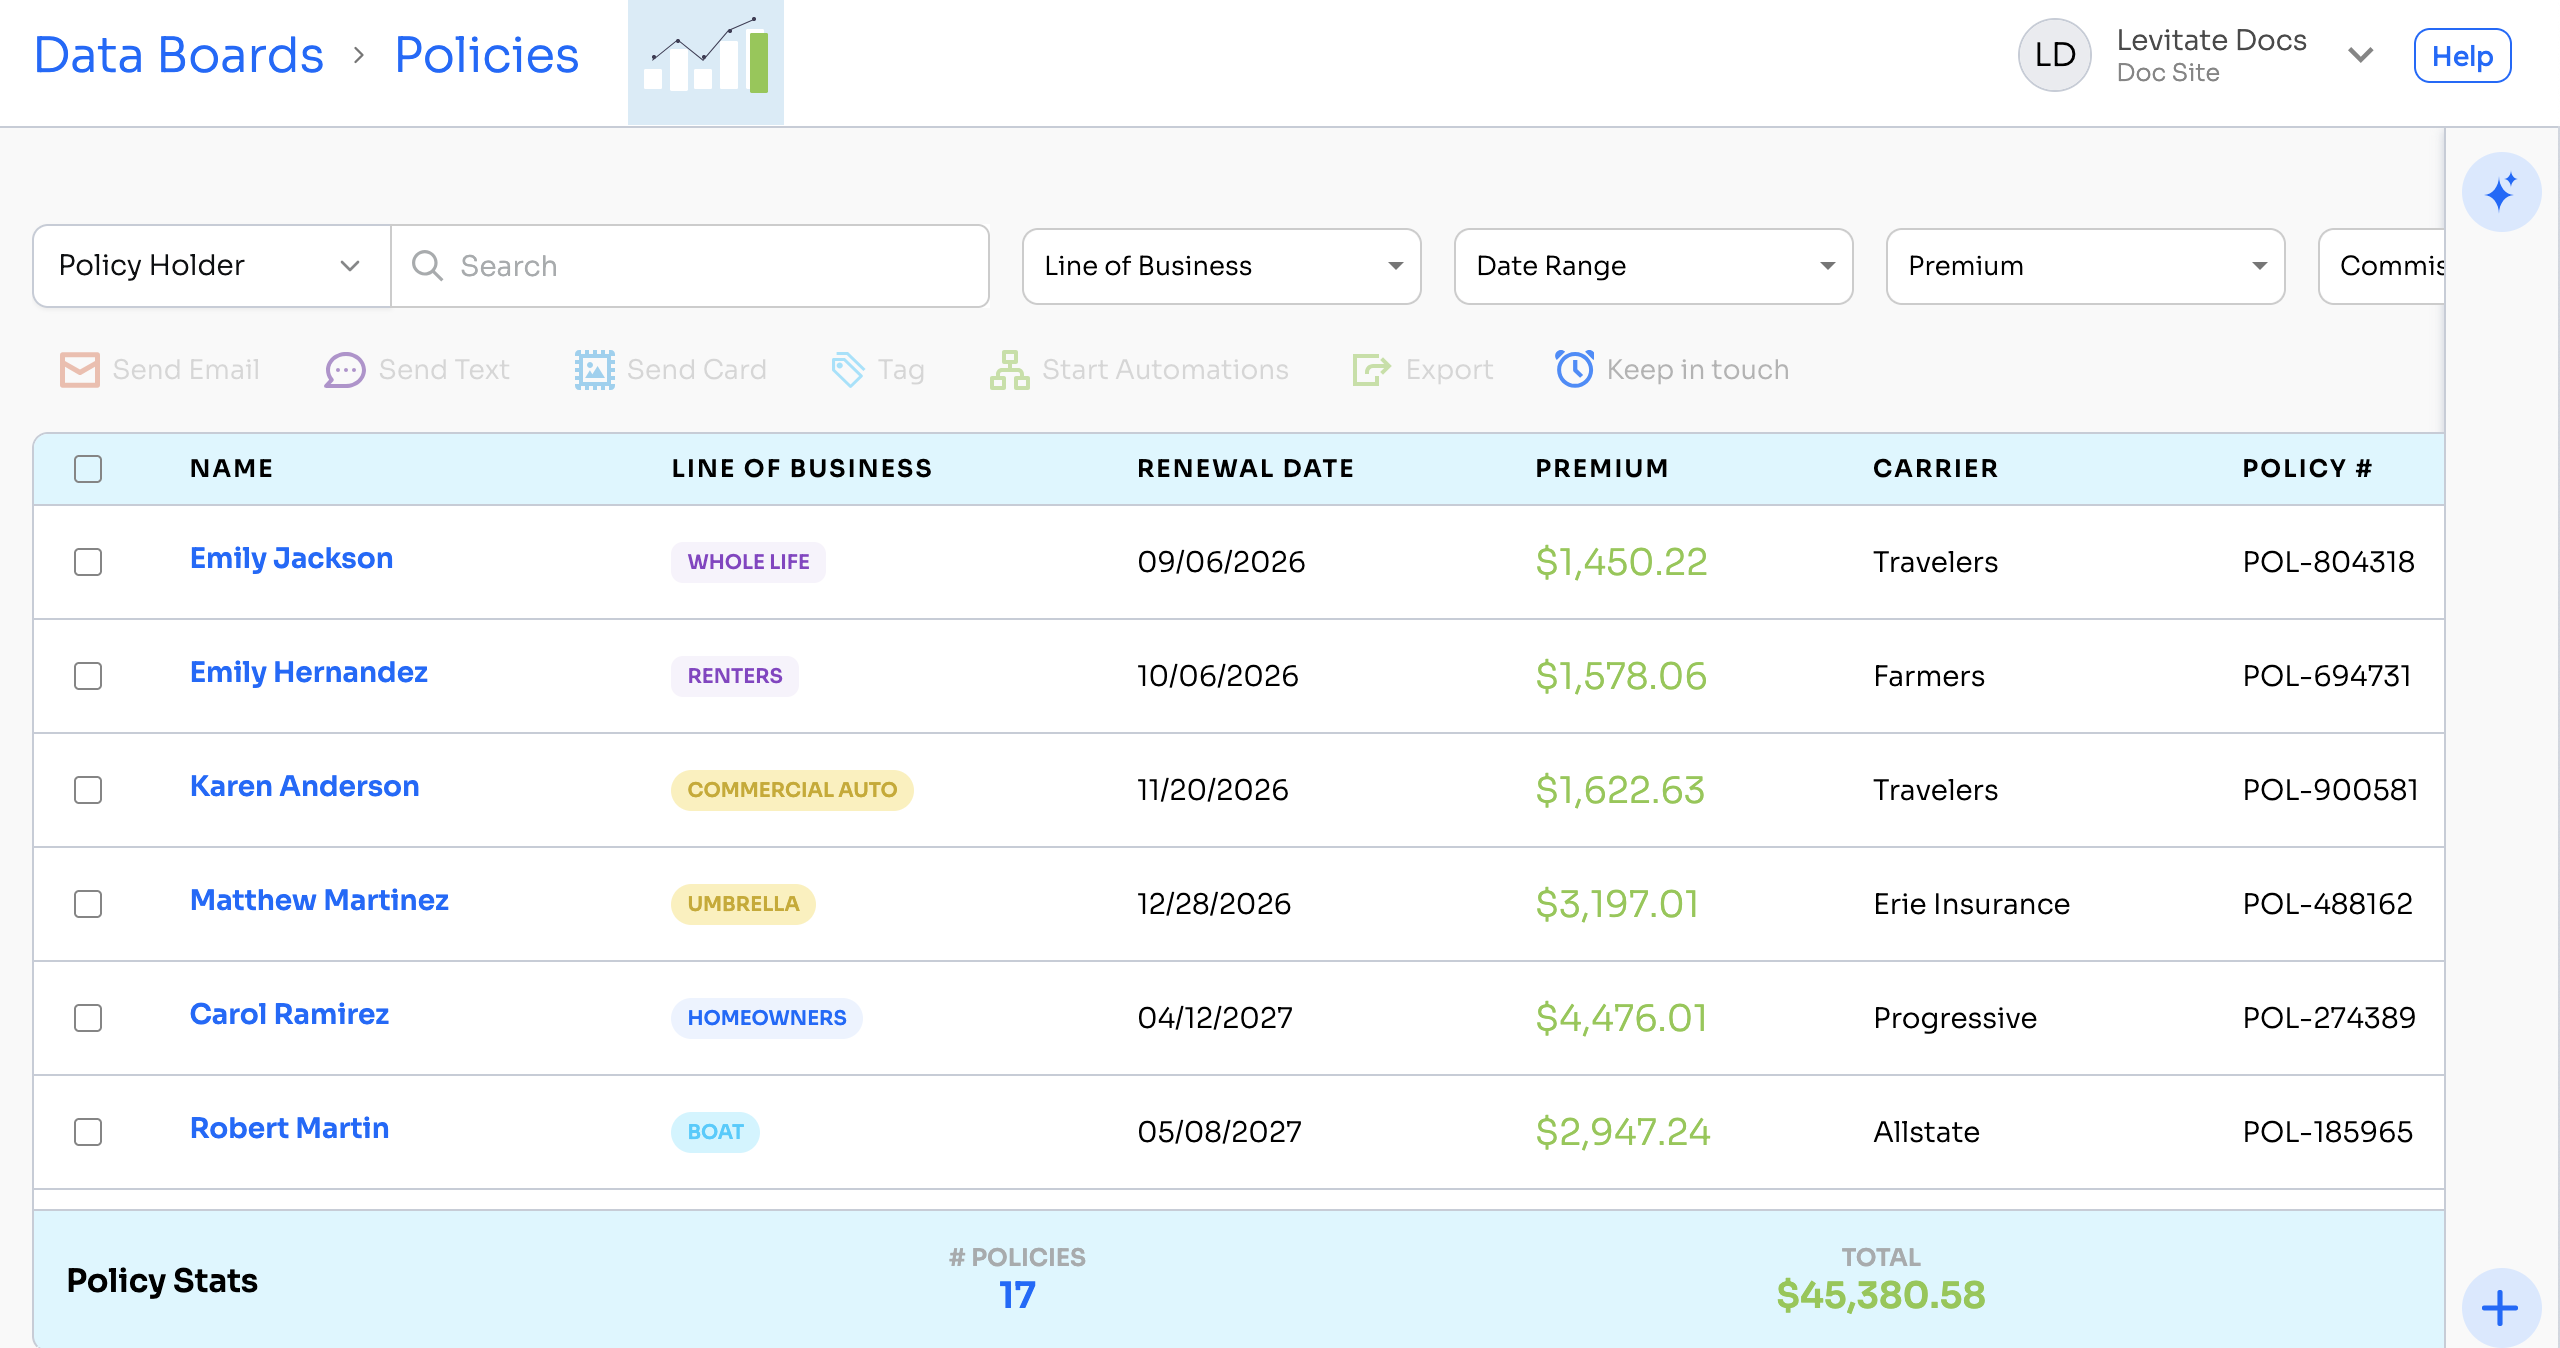
Task: Open Matthew Martinez policy holder link
Action: 319,900
